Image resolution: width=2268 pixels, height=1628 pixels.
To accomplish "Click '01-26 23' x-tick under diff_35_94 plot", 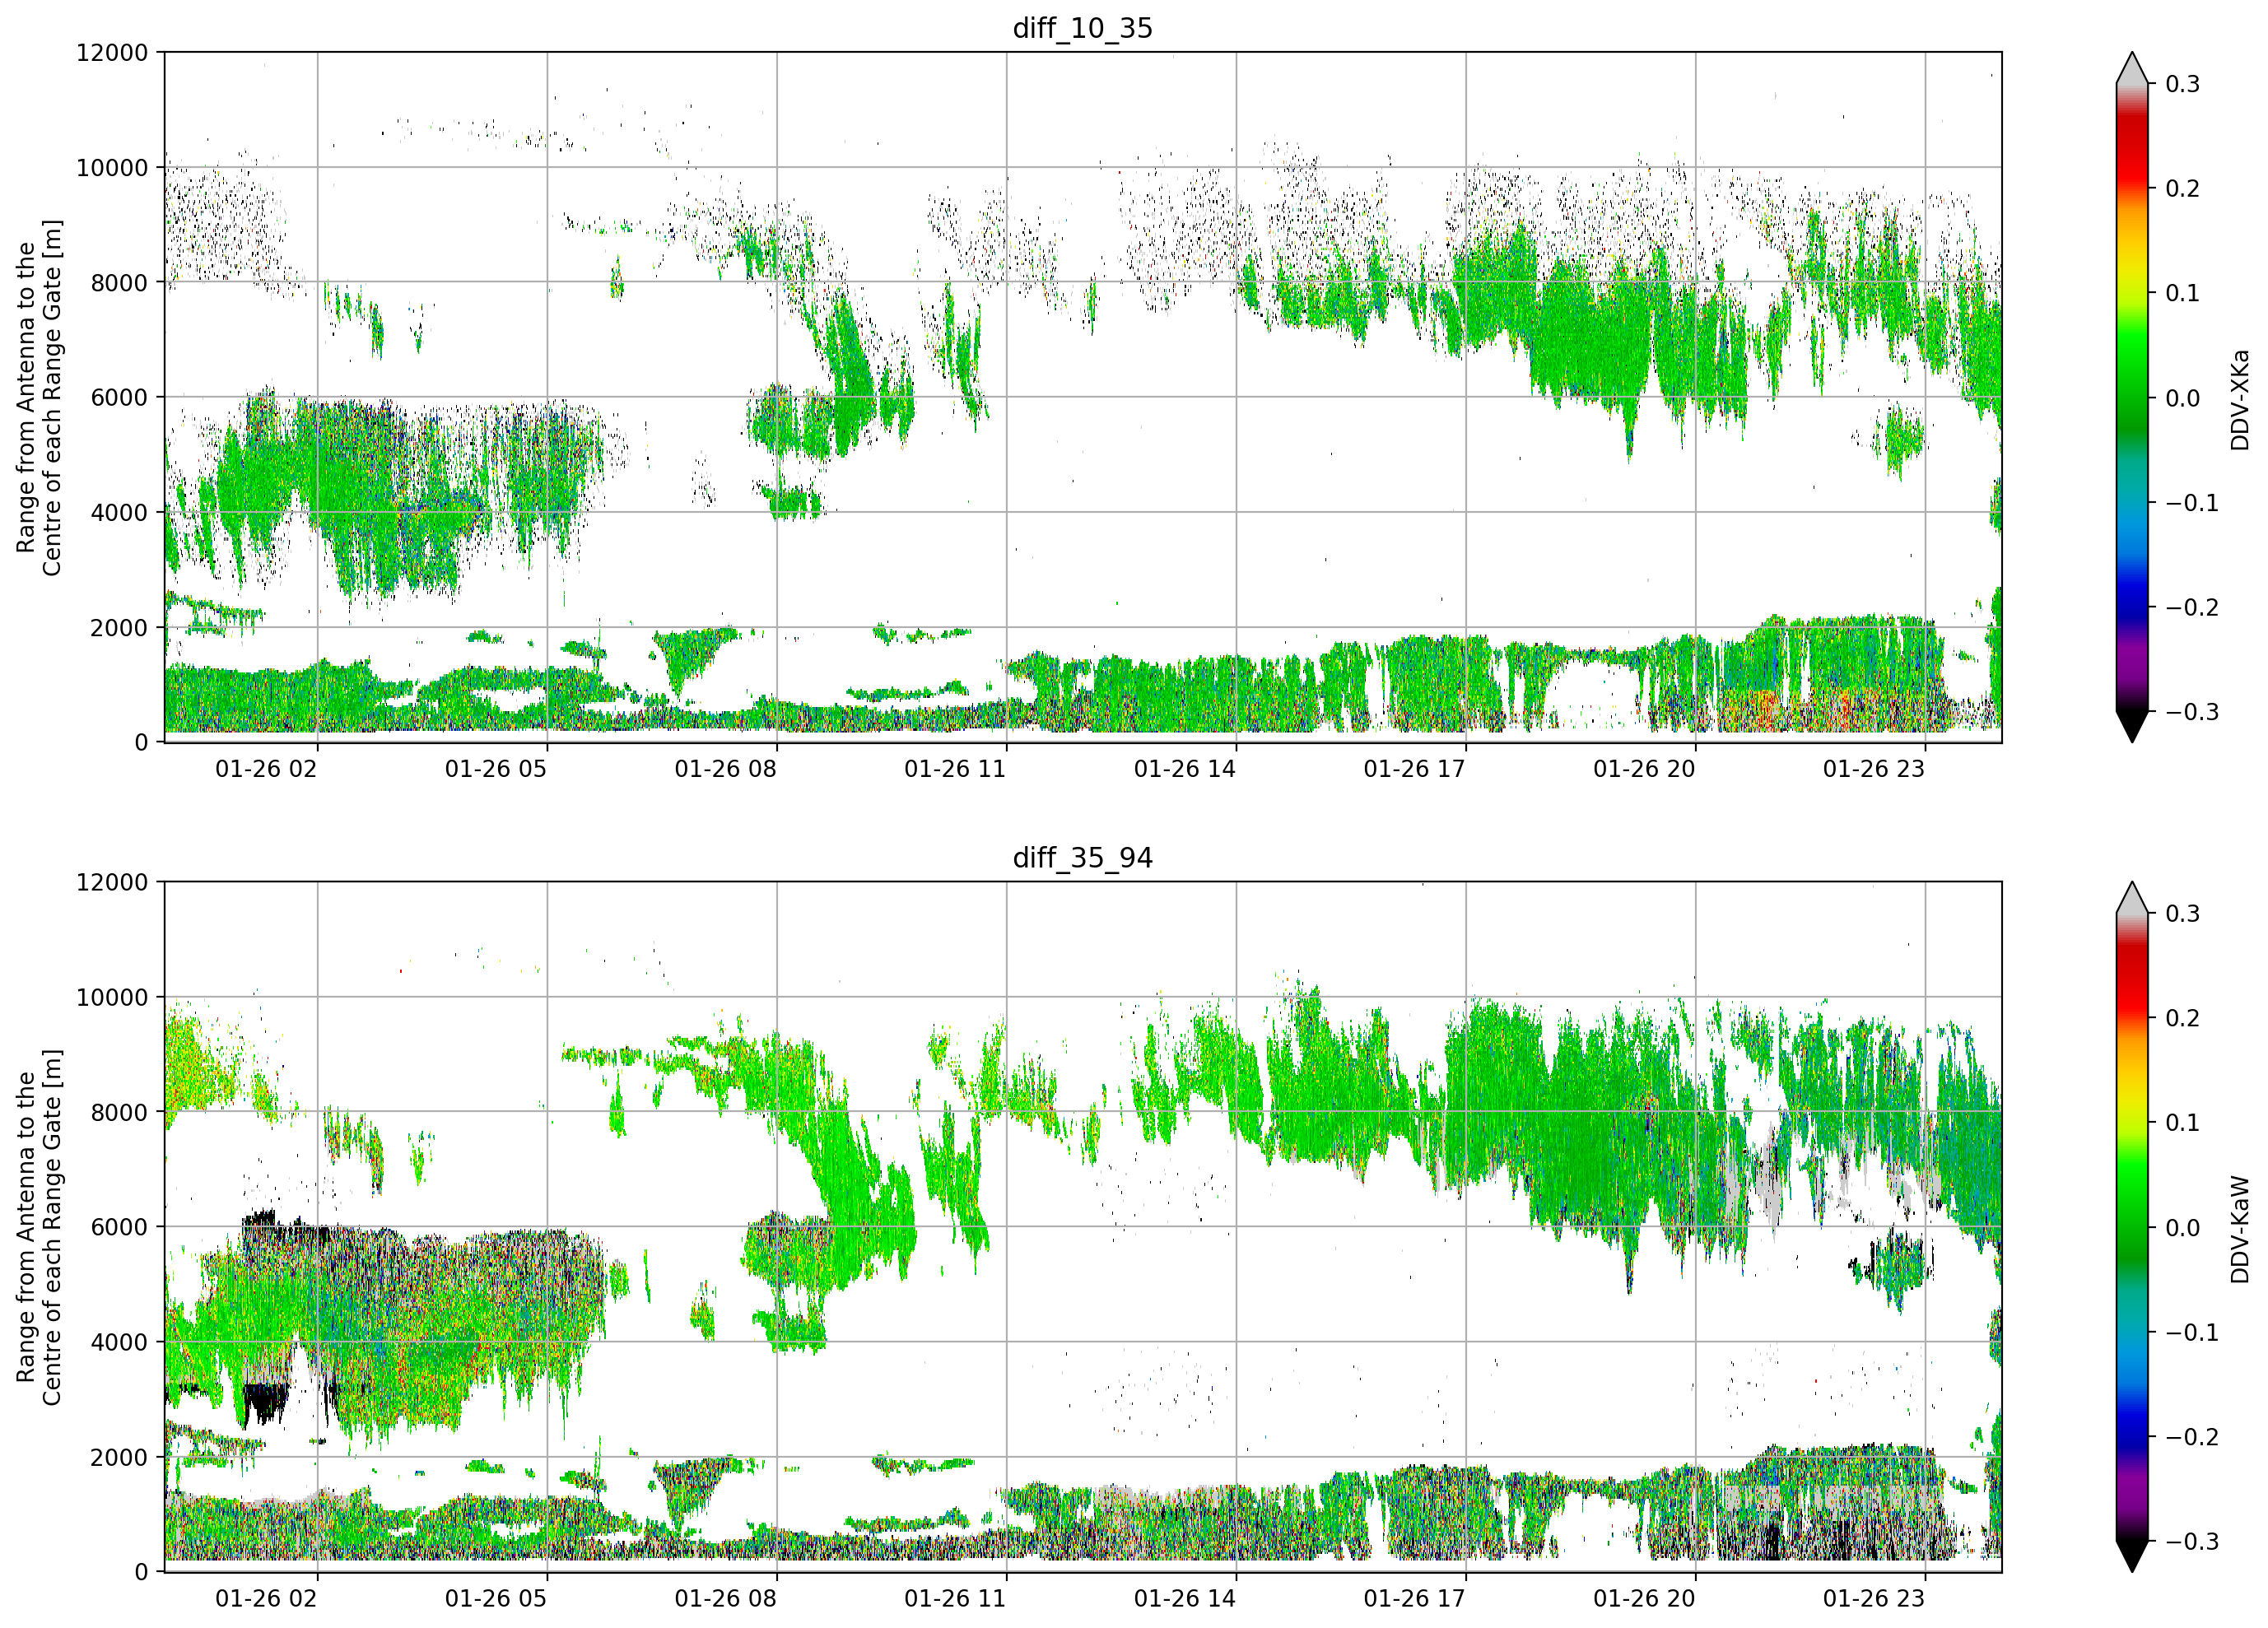I will click(1874, 1599).
